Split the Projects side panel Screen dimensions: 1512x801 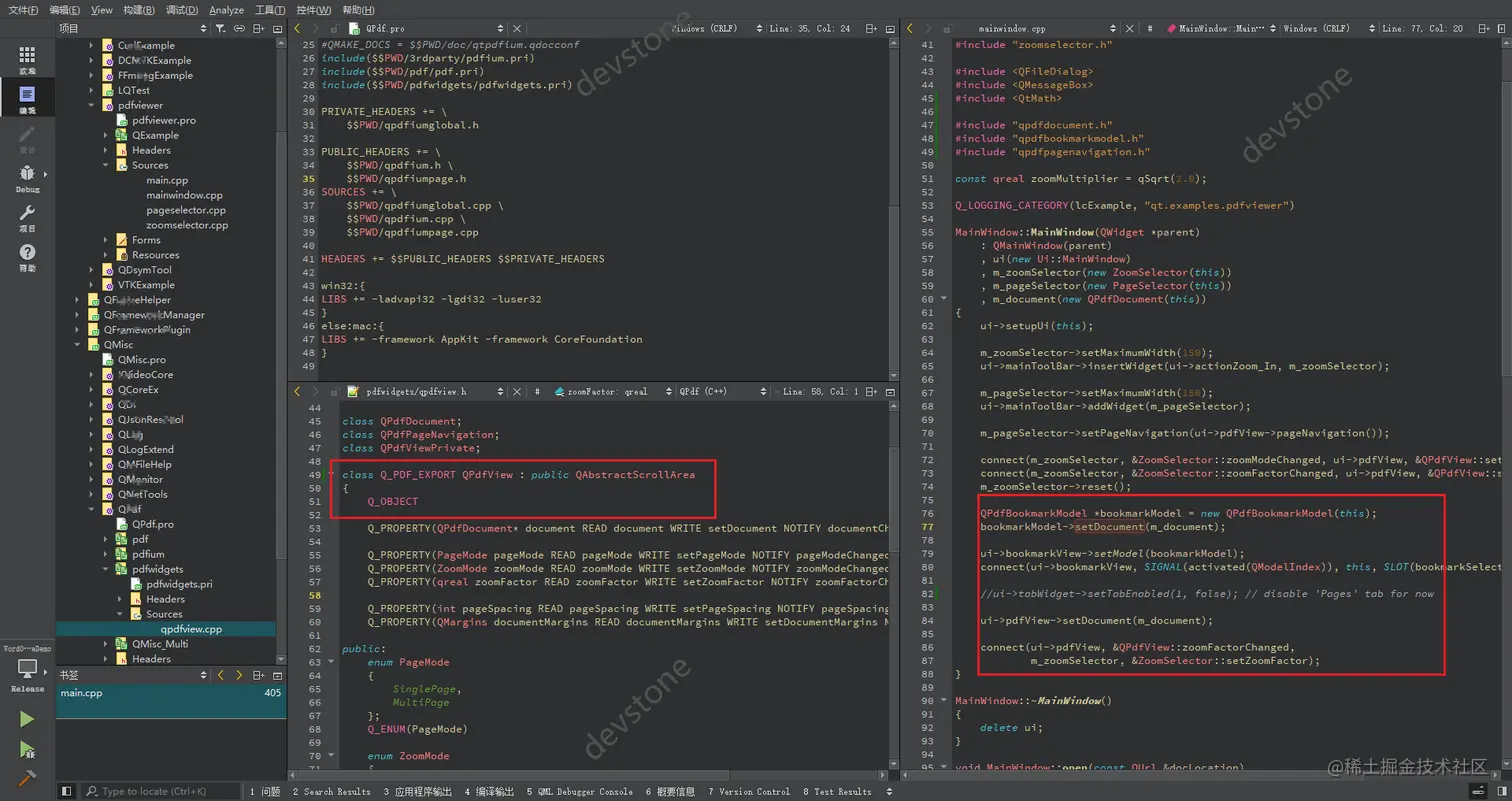[258, 29]
